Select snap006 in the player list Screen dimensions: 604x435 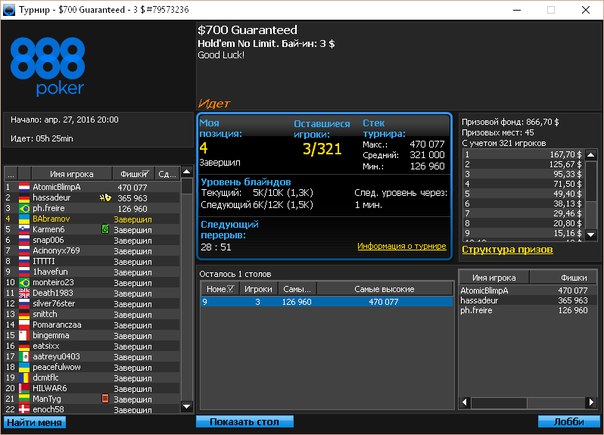pyautogui.click(x=92, y=240)
